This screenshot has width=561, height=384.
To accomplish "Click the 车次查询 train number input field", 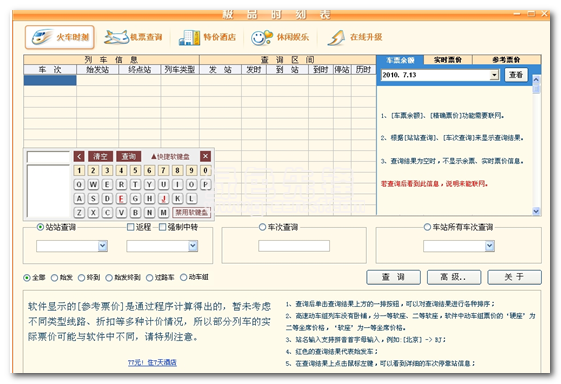I will pos(294,246).
